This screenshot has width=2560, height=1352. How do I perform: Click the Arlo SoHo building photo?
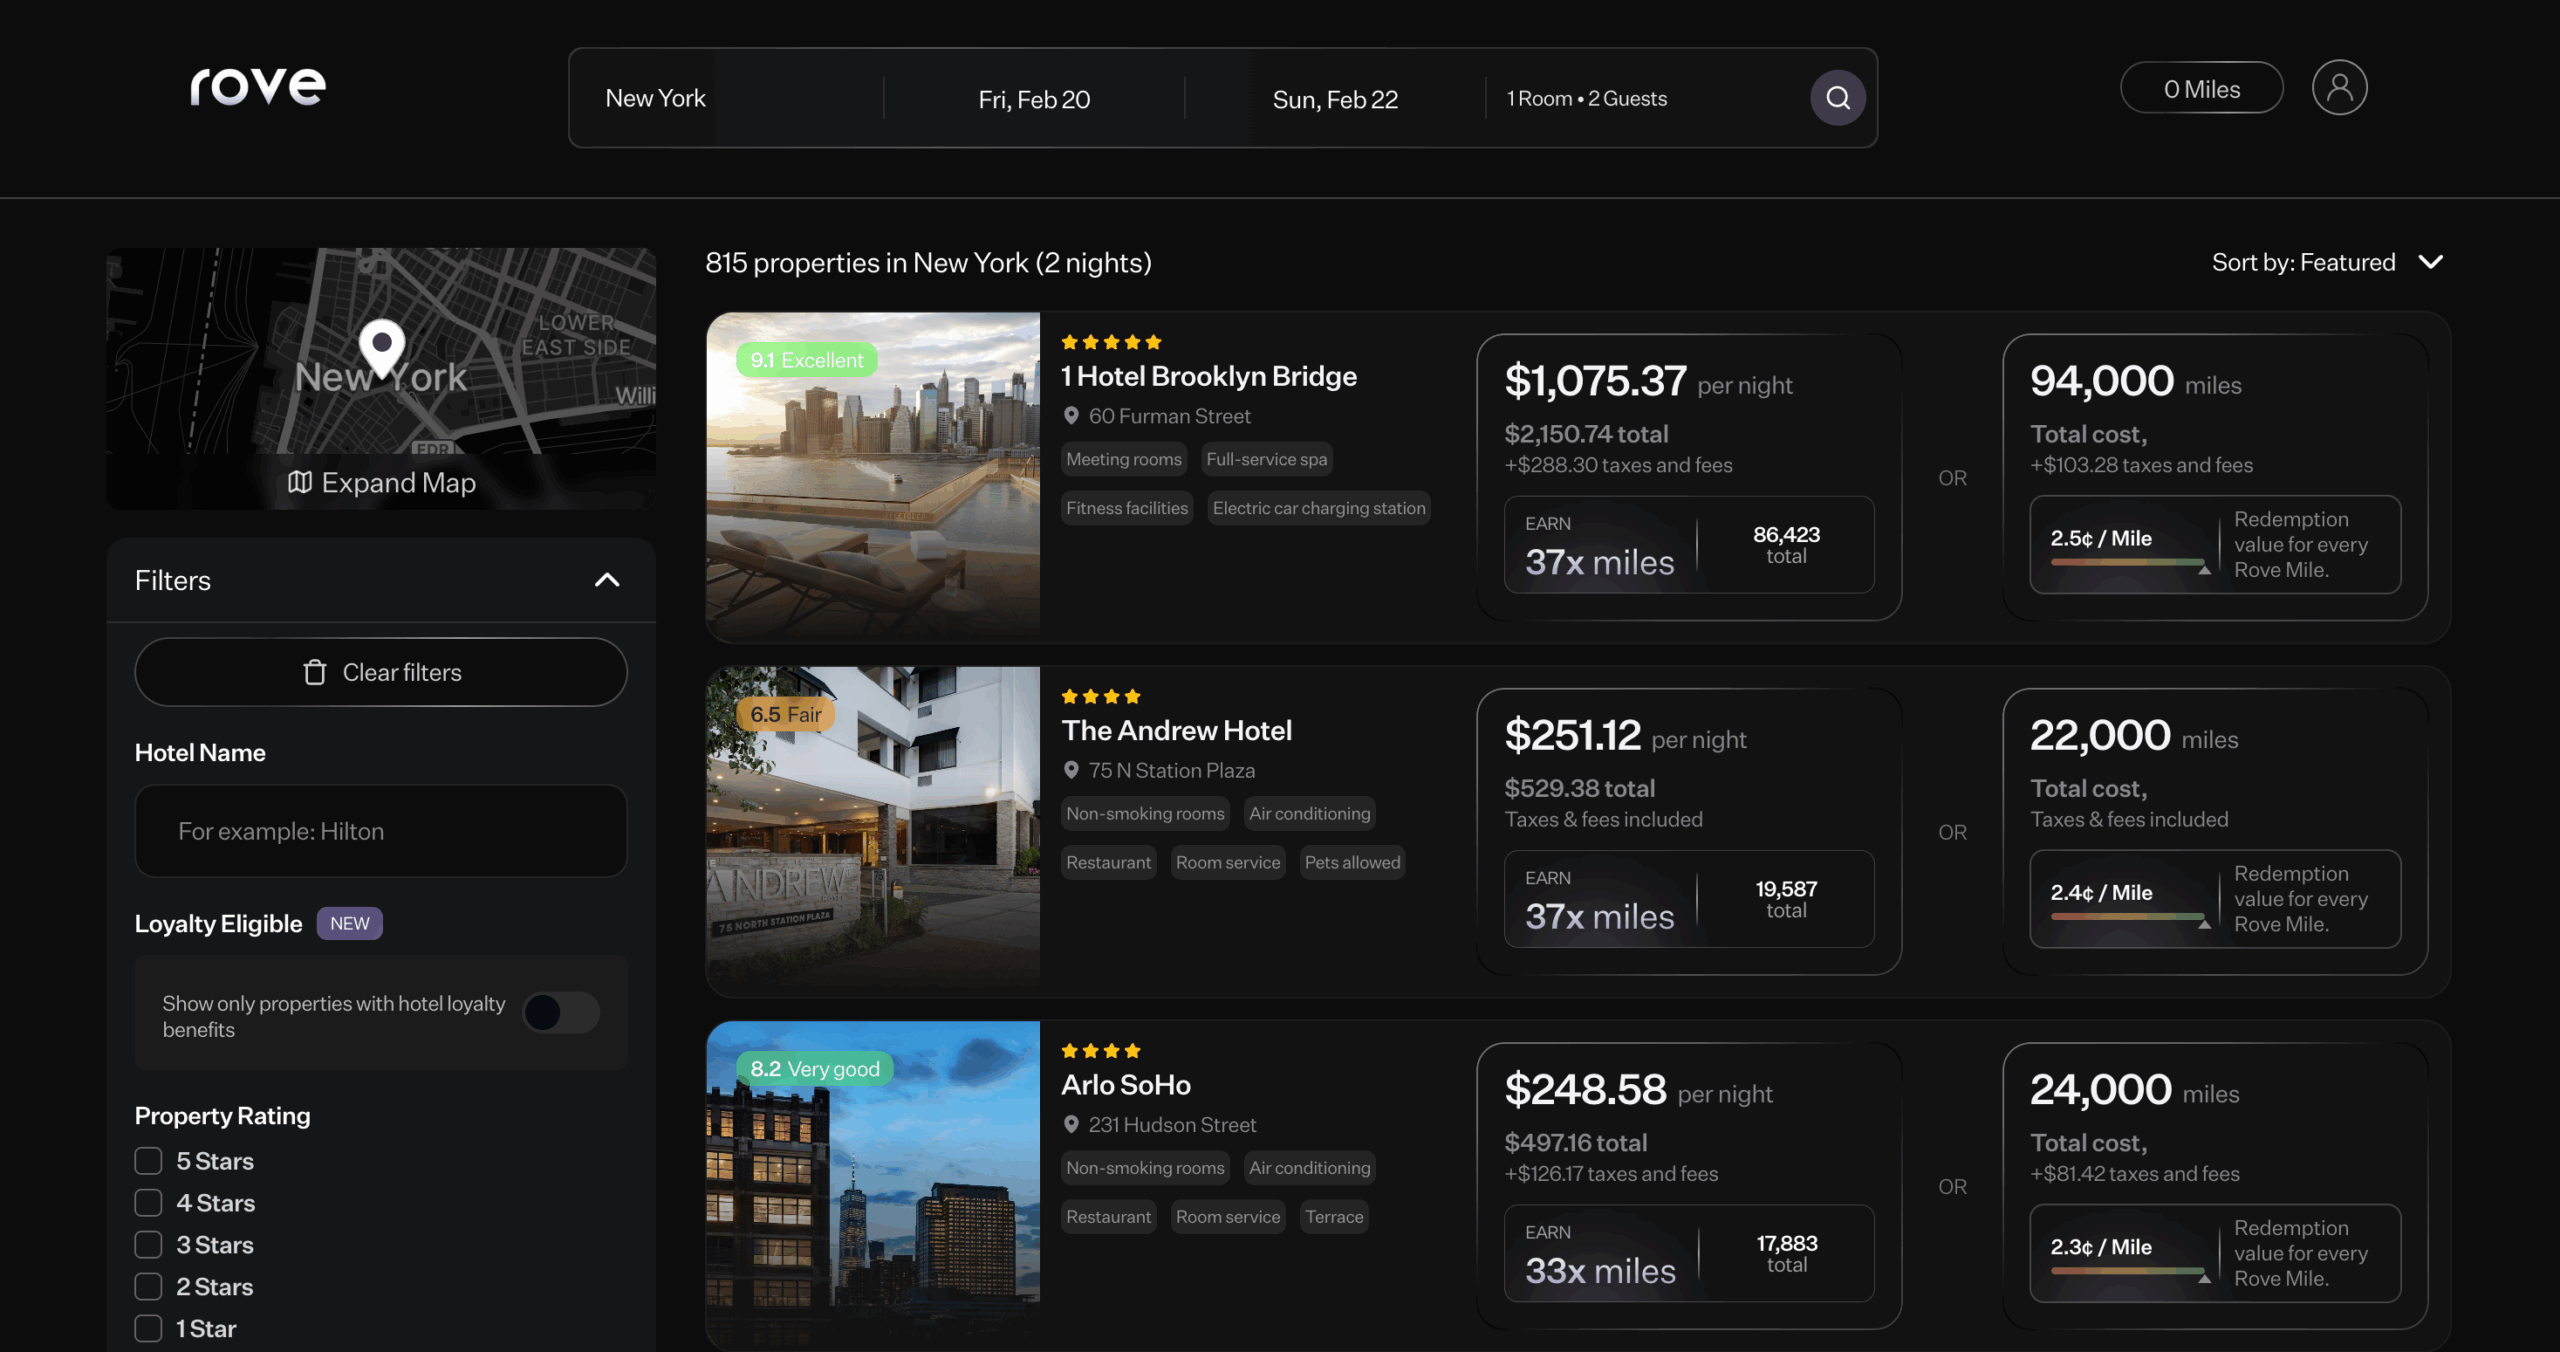pyautogui.click(x=873, y=1185)
